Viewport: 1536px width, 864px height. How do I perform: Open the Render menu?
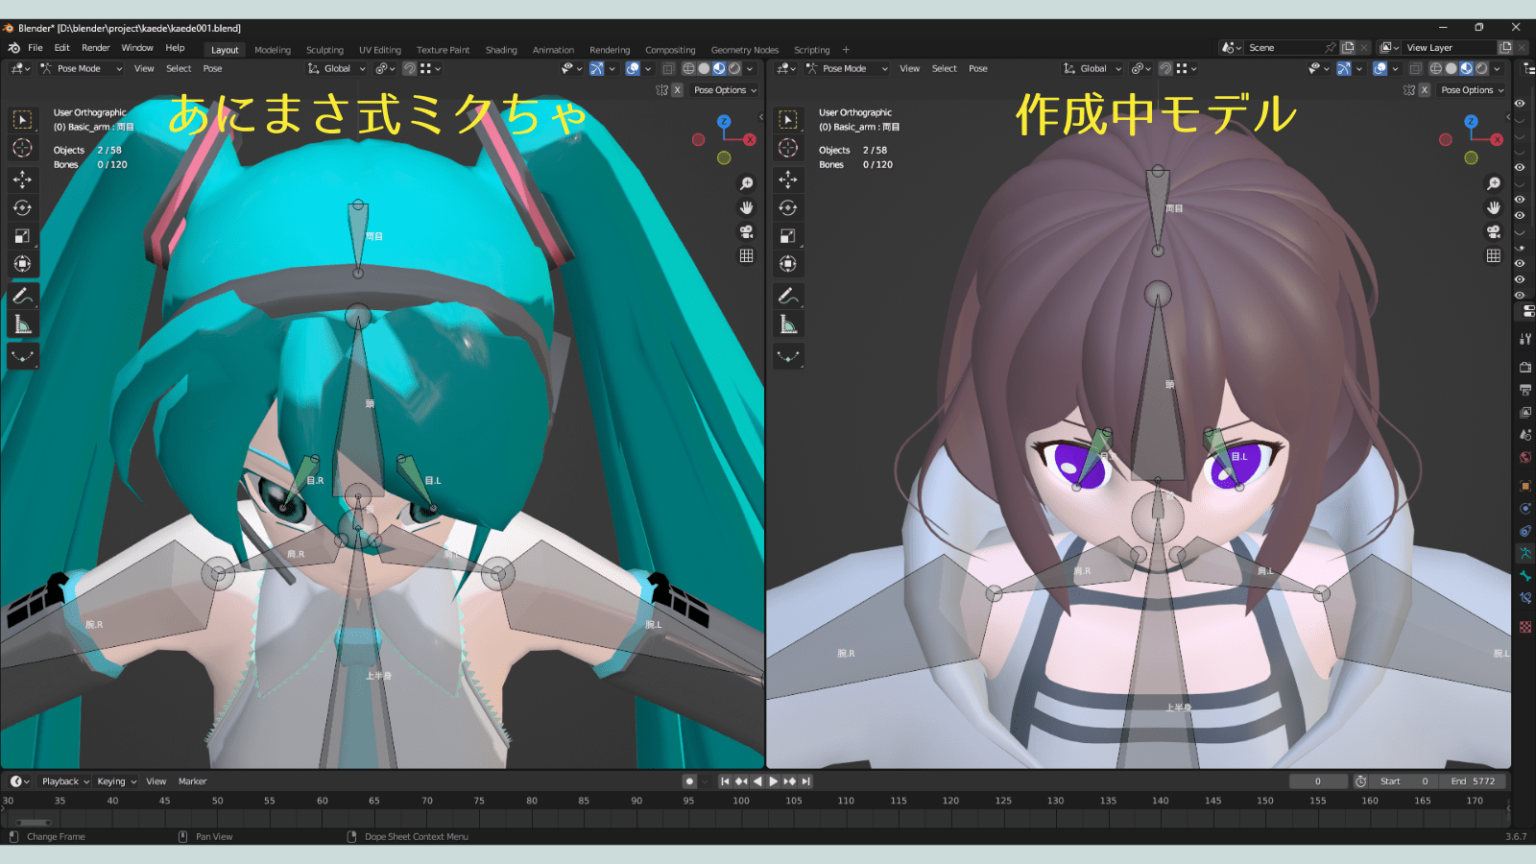pyautogui.click(x=95, y=47)
